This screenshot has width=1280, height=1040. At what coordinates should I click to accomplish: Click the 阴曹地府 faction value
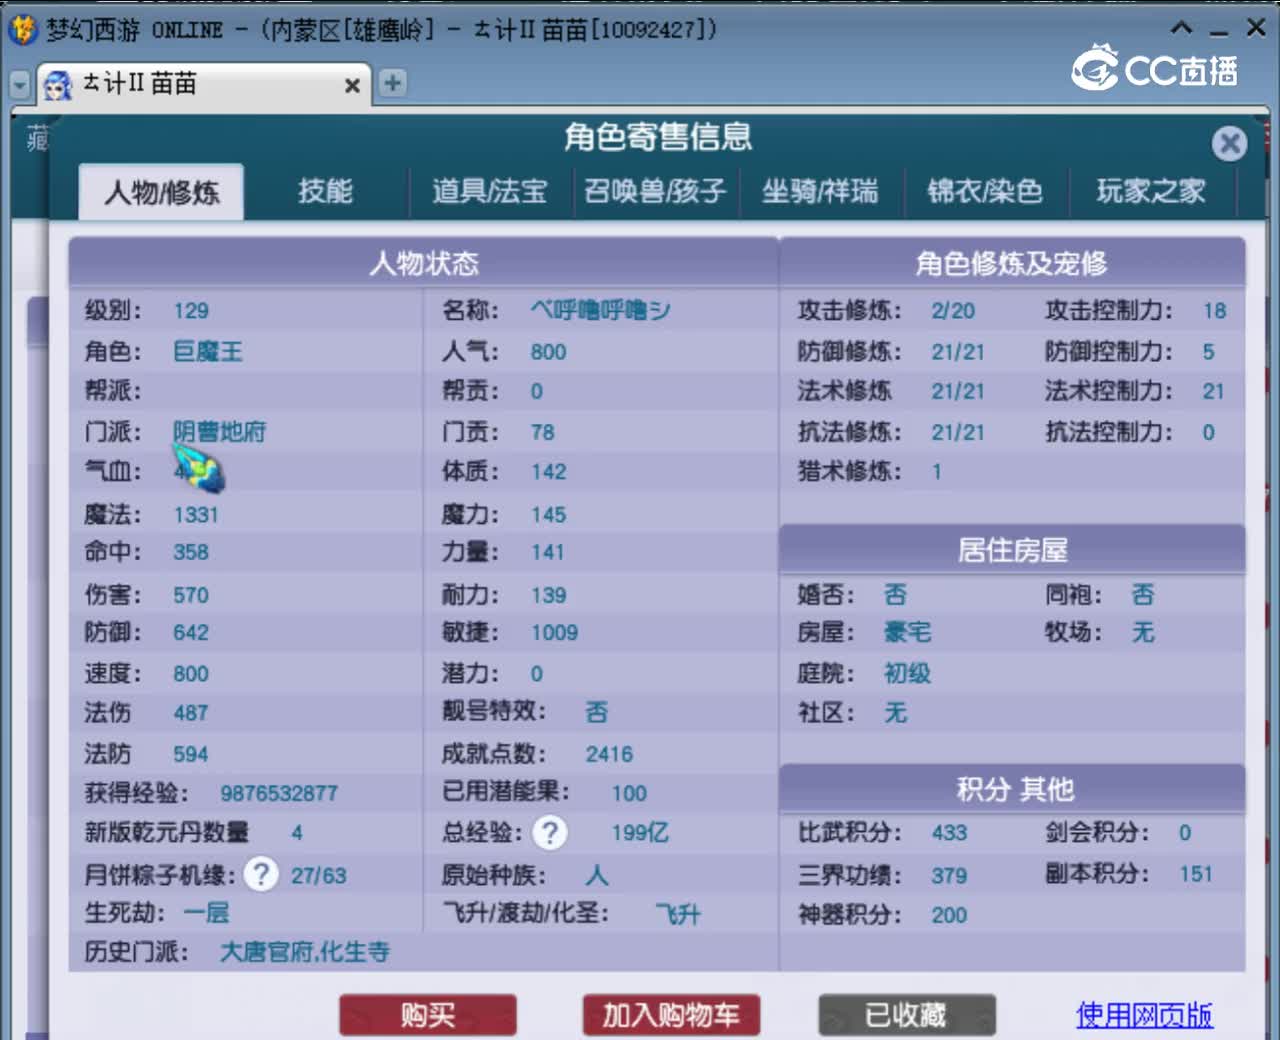point(219,431)
